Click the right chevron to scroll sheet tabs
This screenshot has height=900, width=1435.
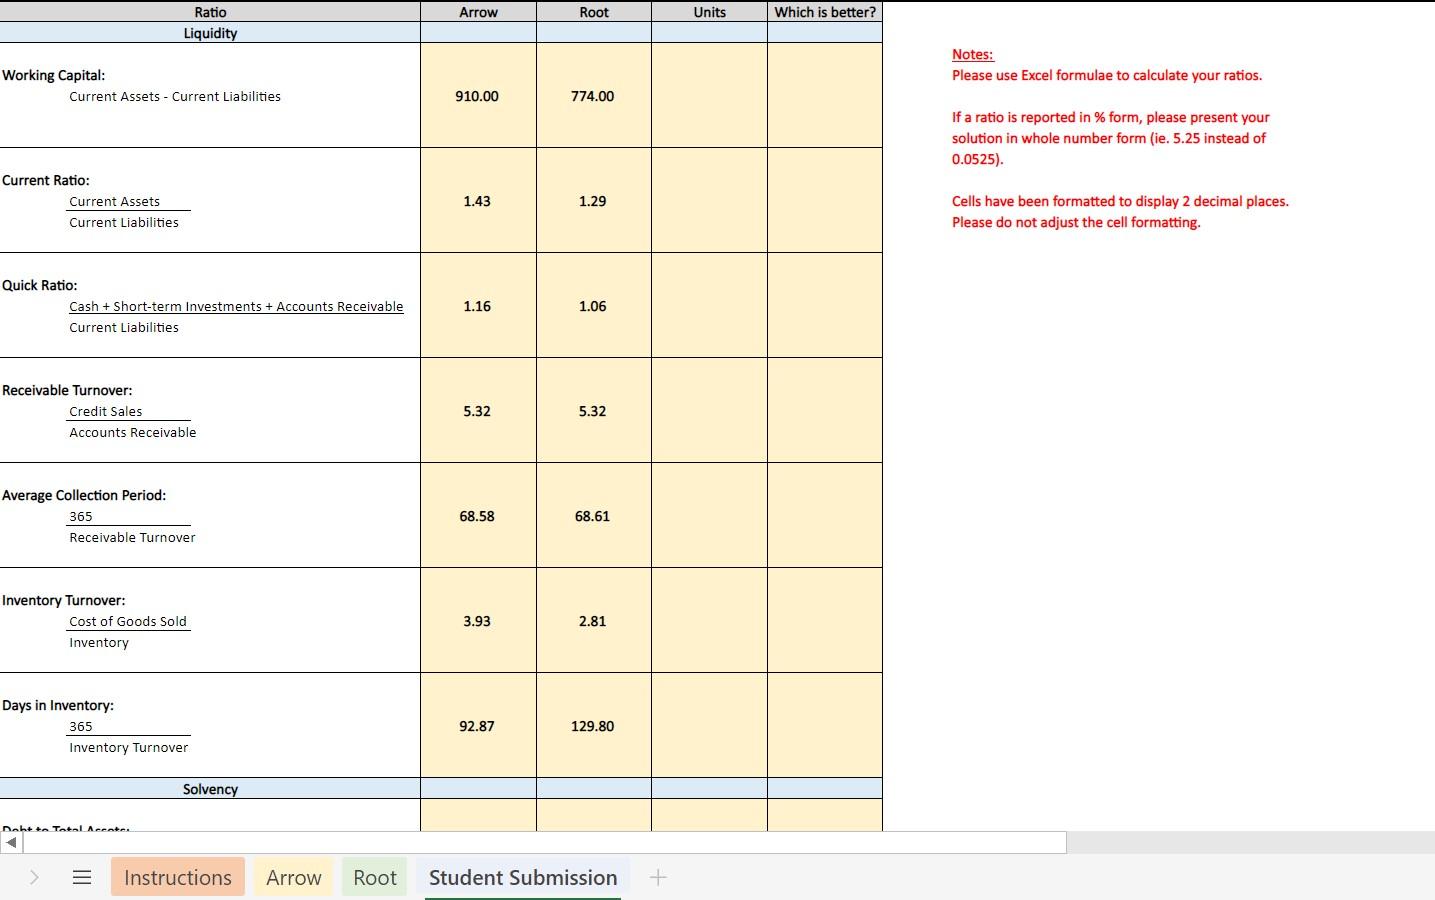34,877
